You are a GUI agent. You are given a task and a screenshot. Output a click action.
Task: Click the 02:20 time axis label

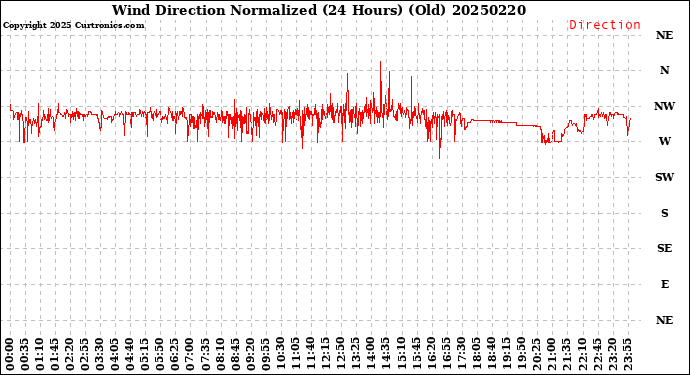[70, 355]
